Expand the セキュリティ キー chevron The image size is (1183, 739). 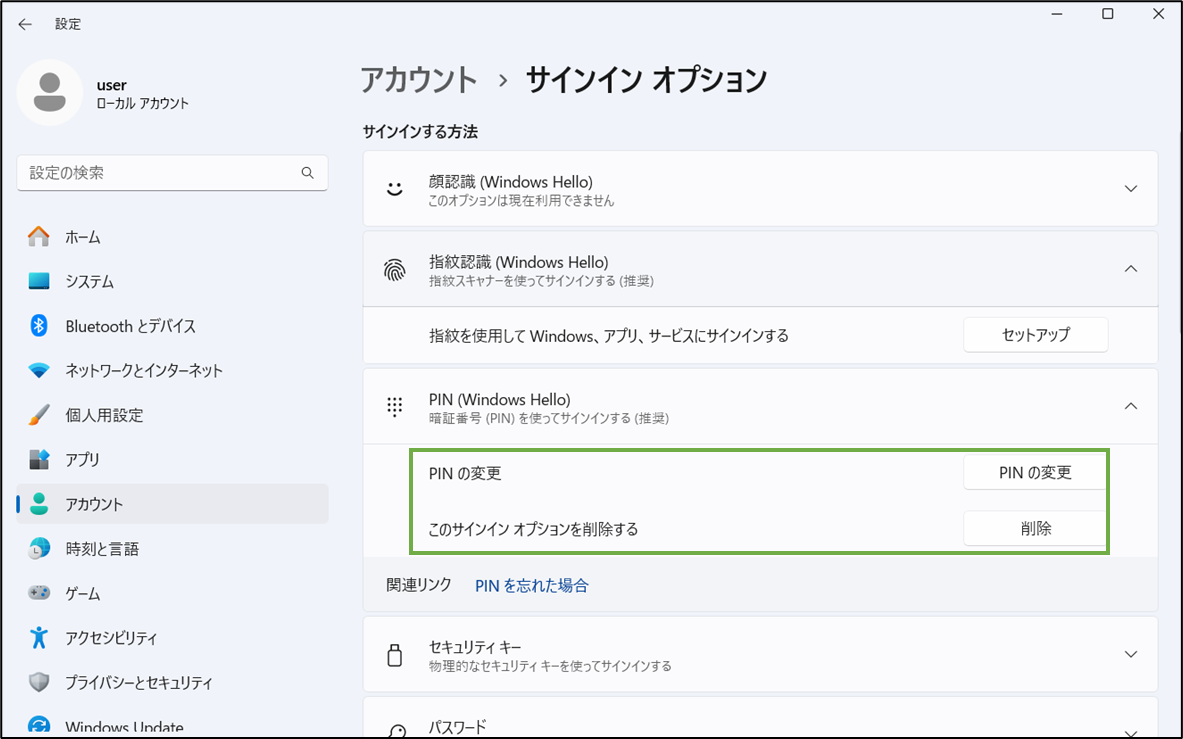(x=1130, y=654)
